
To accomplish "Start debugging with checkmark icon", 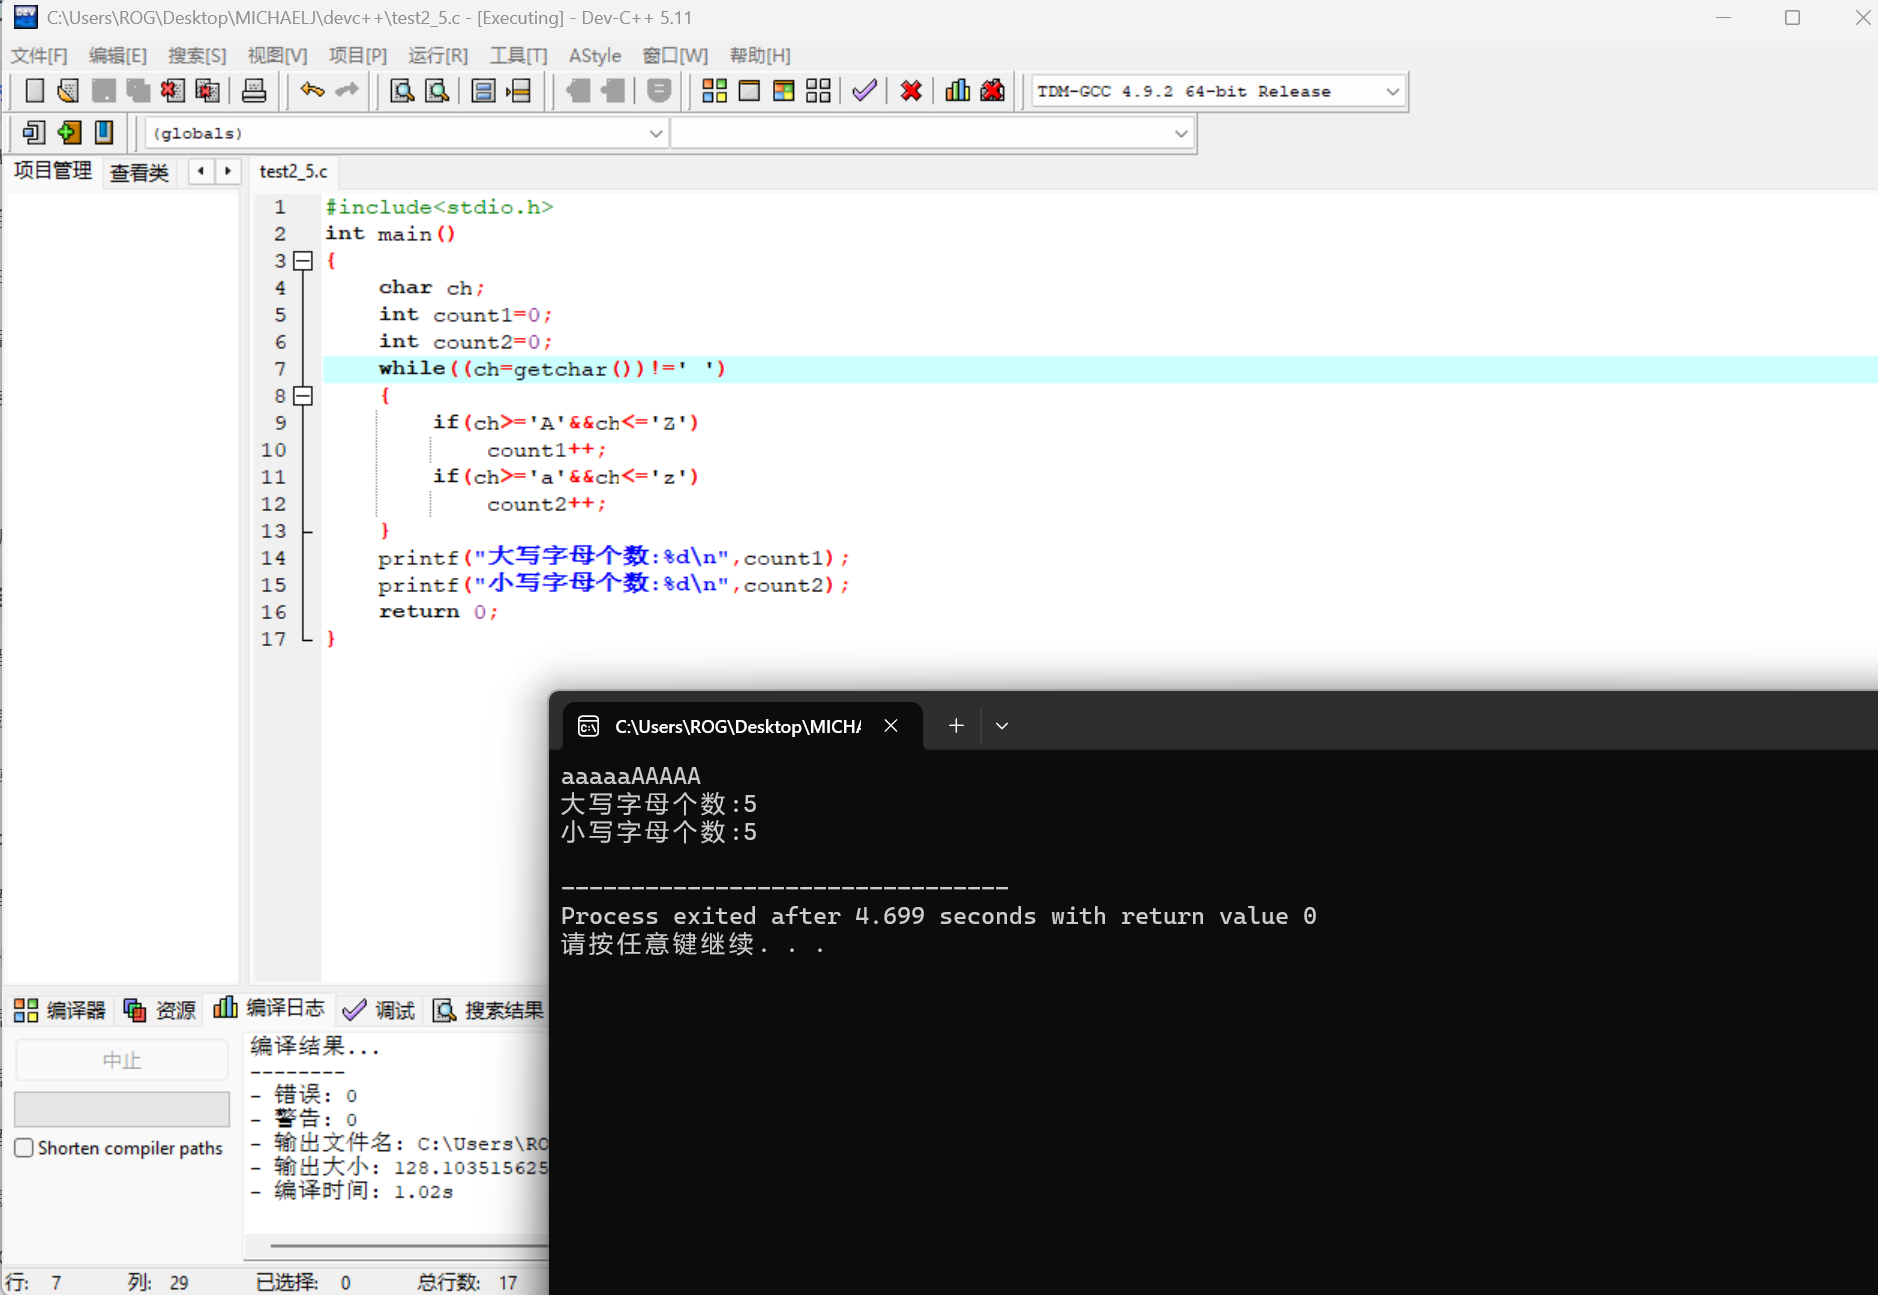I will [x=865, y=91].
